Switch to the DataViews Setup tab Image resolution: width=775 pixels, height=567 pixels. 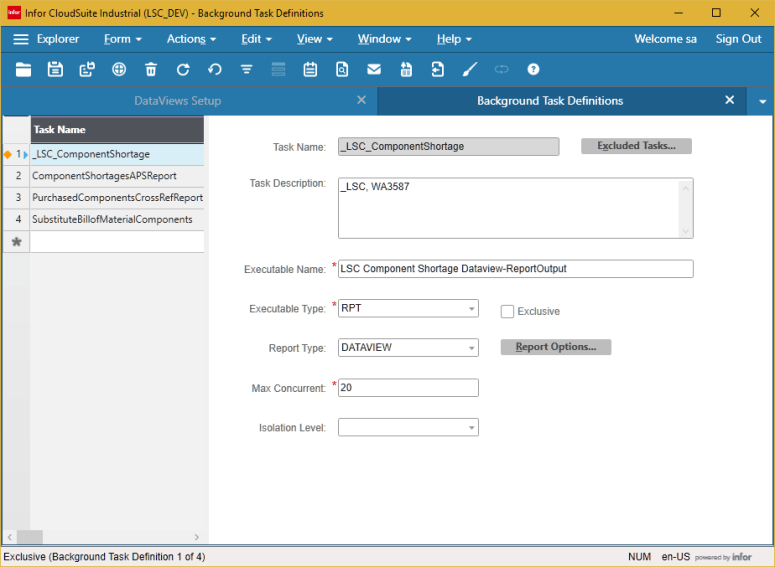(178, 101)
